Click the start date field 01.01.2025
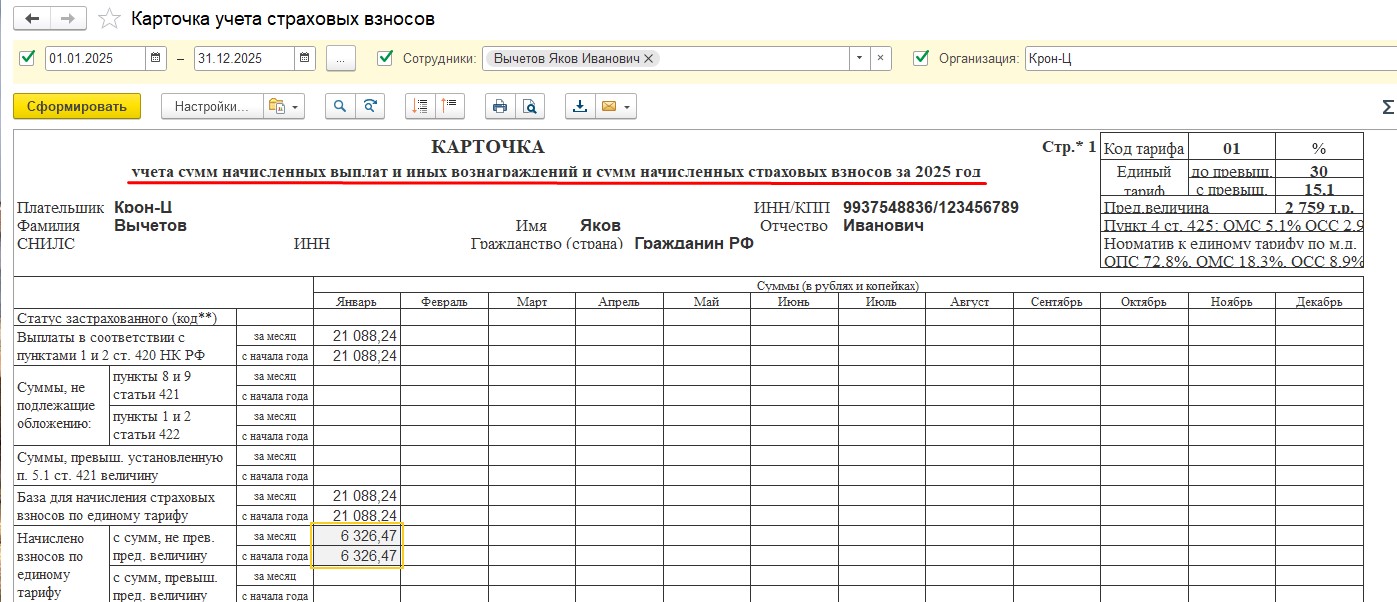The height and width of the screenshot is (602, 1397). [x=96, y=59]
